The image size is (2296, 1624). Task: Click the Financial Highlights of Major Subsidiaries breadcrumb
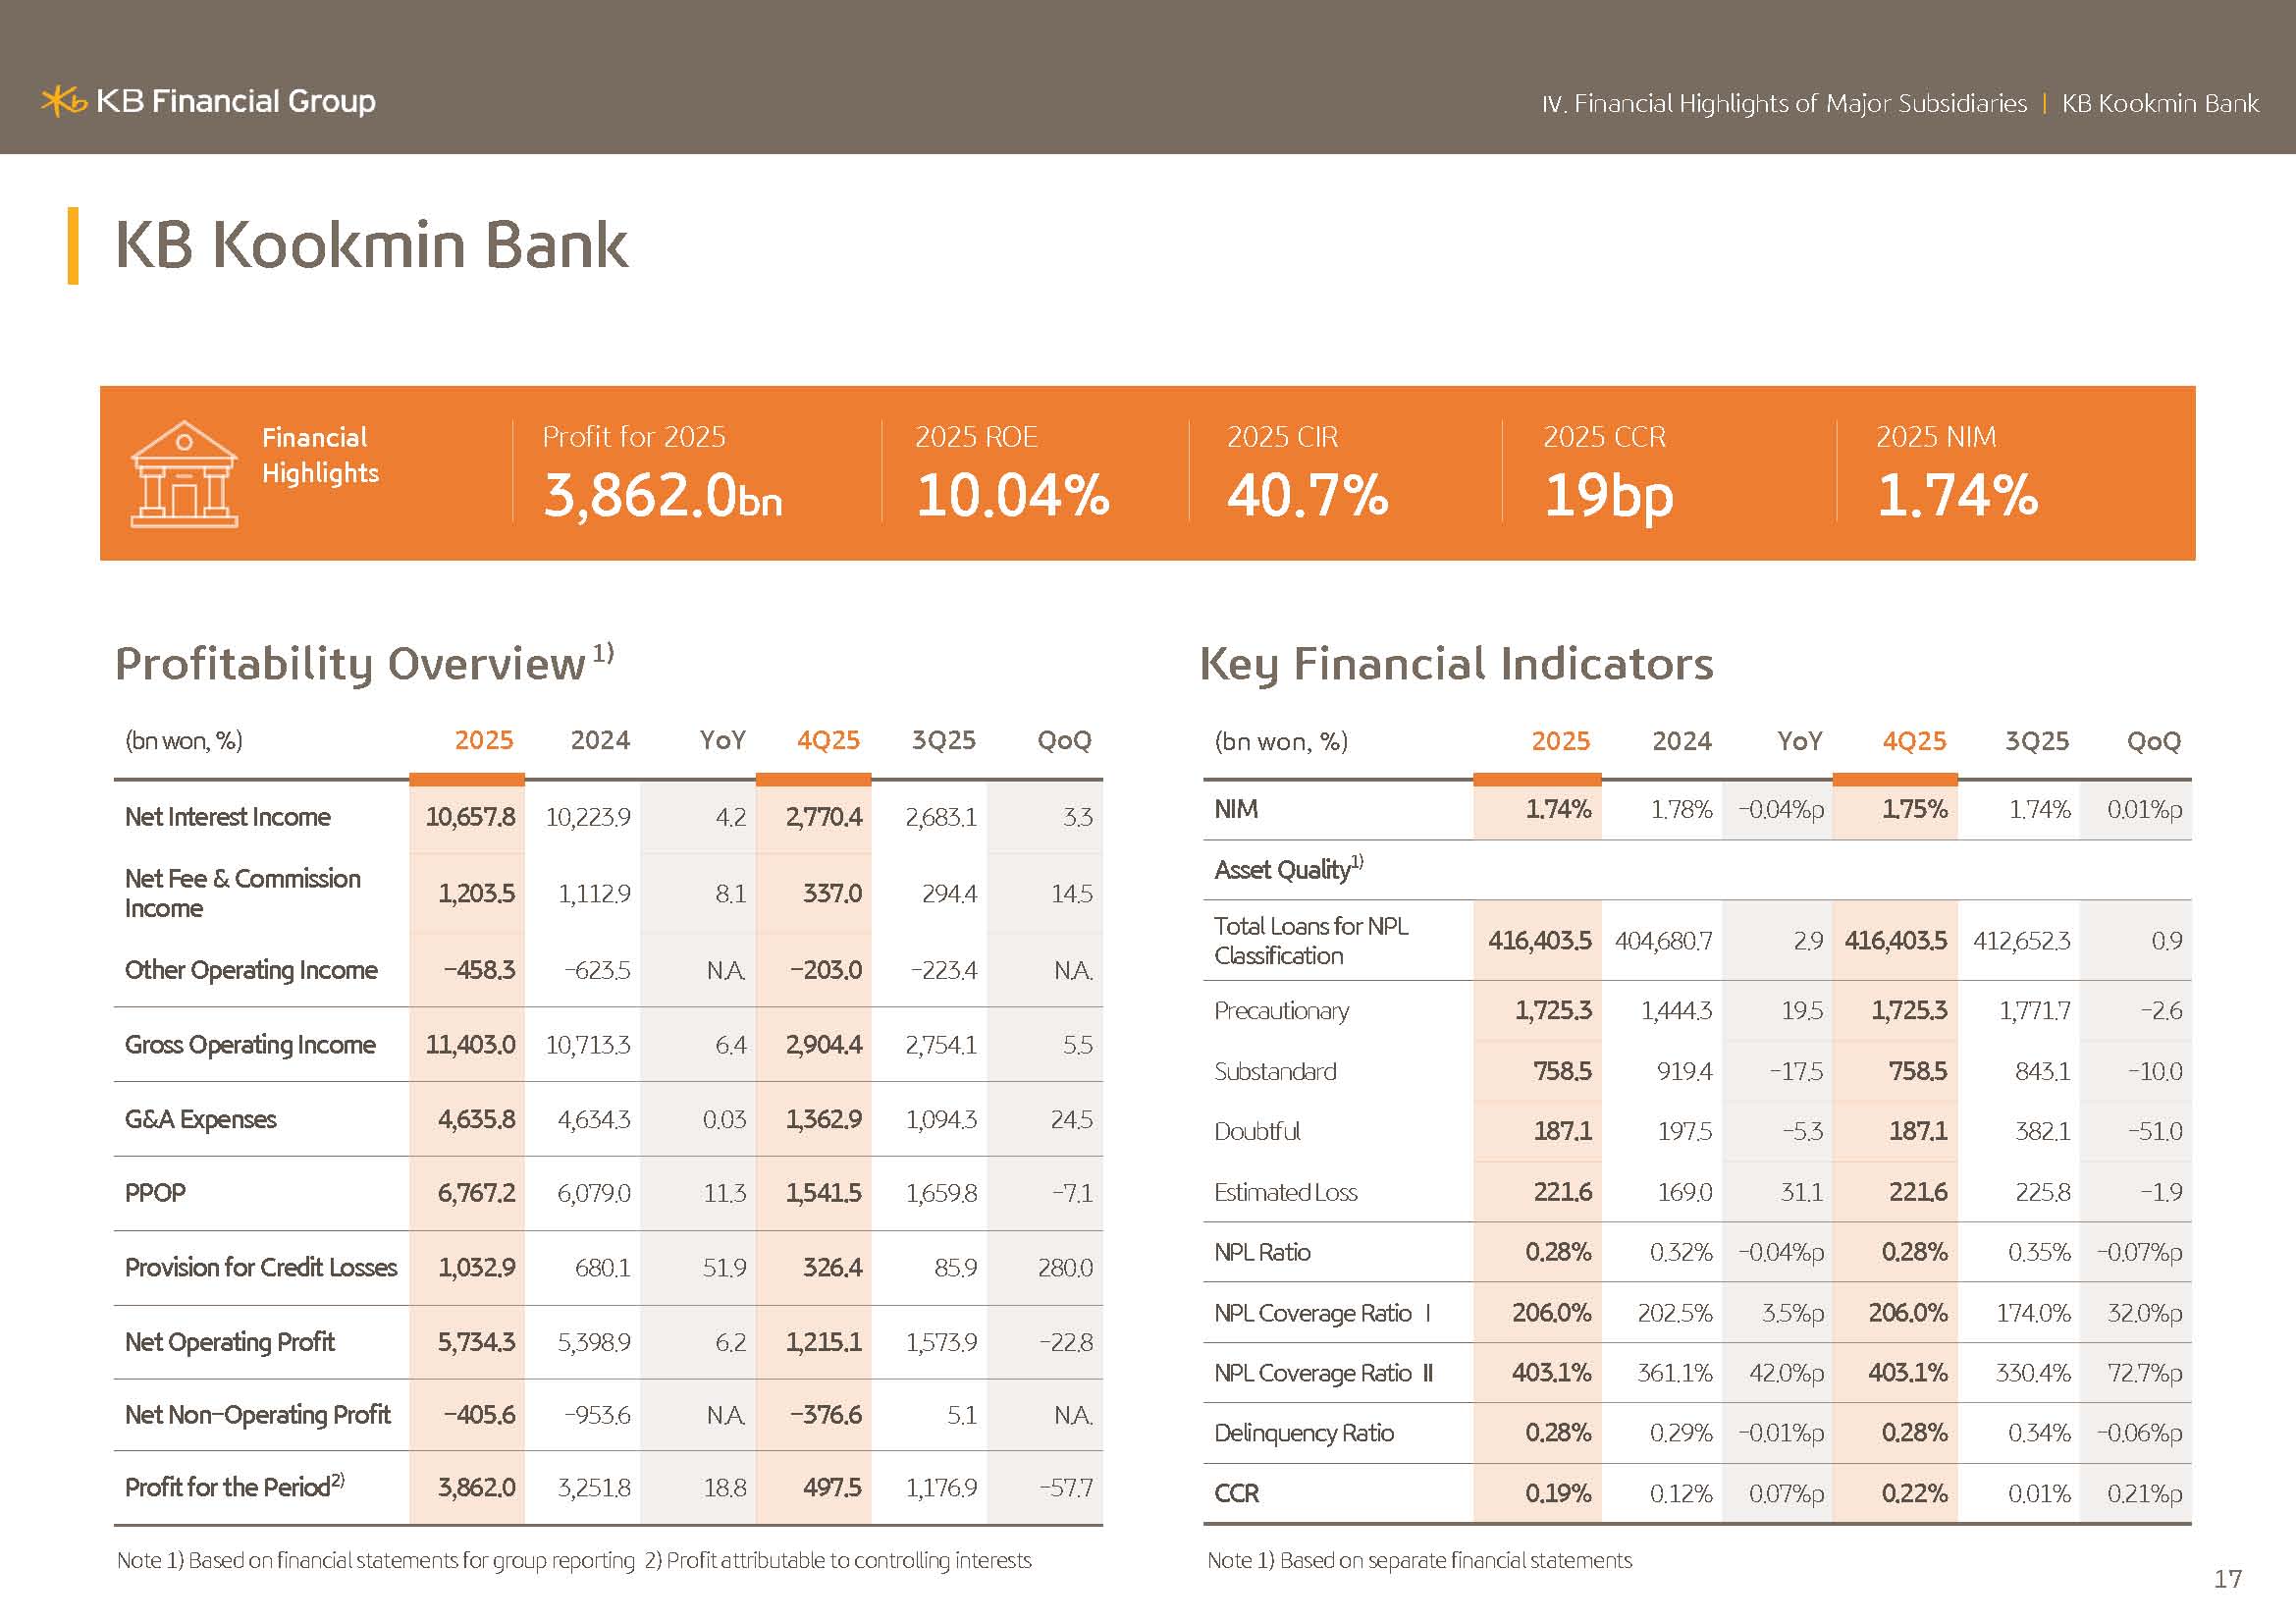click(x=1784, y=104)
